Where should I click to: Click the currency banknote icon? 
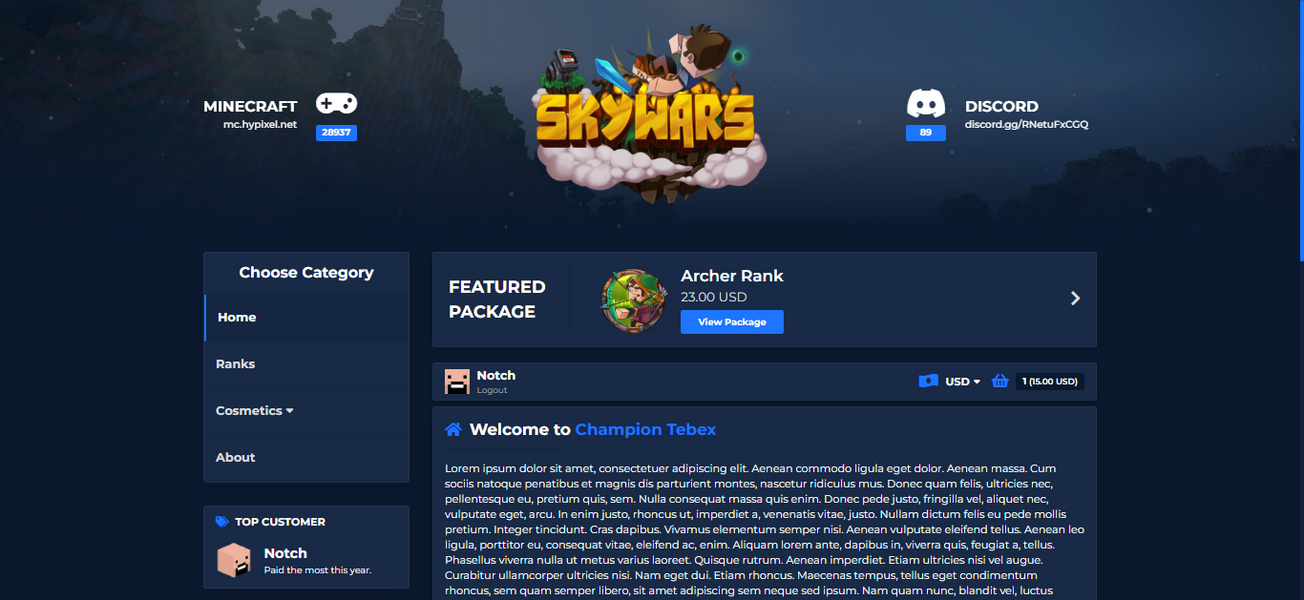tap(928, 381)
